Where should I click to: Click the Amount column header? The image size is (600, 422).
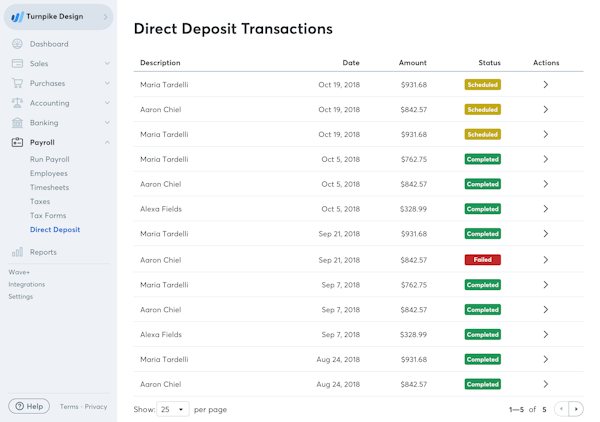pyautogui.click(x=412, y=63)
